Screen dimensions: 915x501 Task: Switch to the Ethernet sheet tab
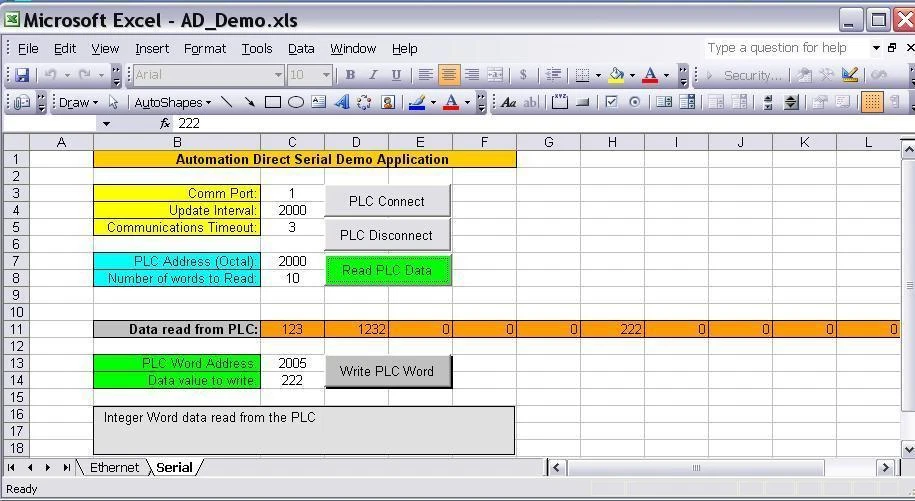point(114,467)
